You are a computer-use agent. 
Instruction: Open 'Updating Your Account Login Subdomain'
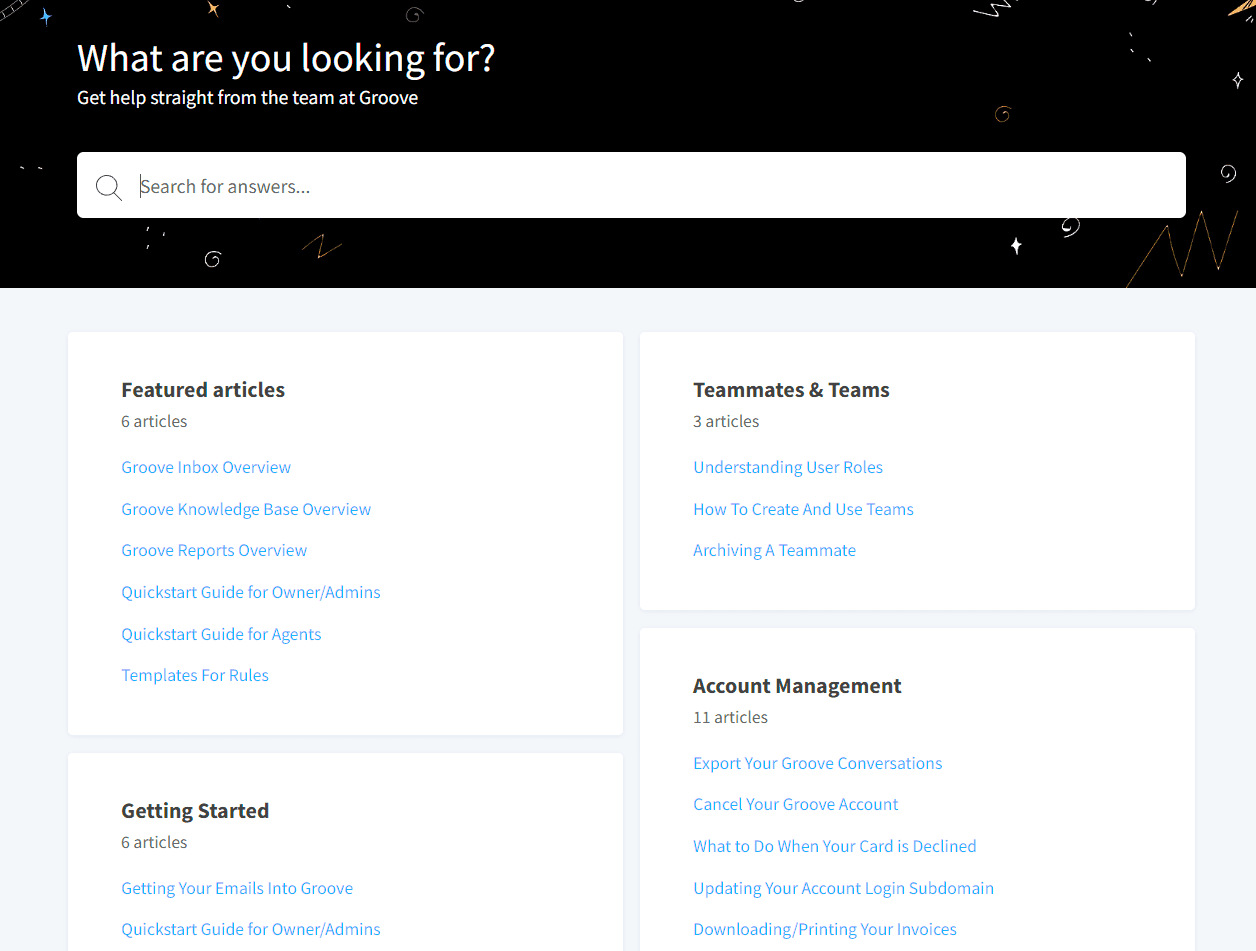click(843, 888)
